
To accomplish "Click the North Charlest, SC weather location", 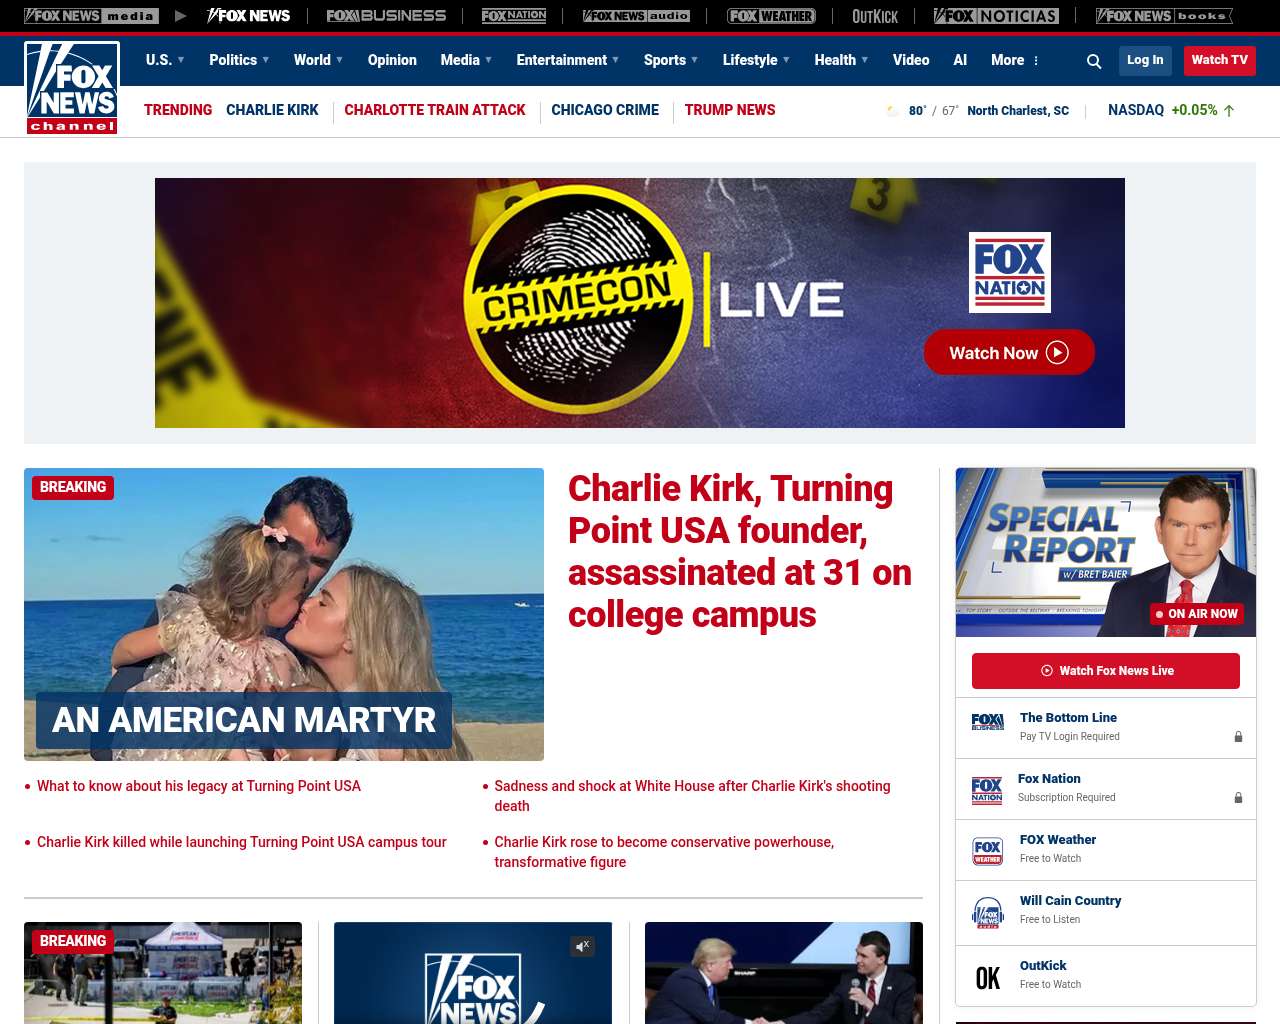I will 1018,111.
